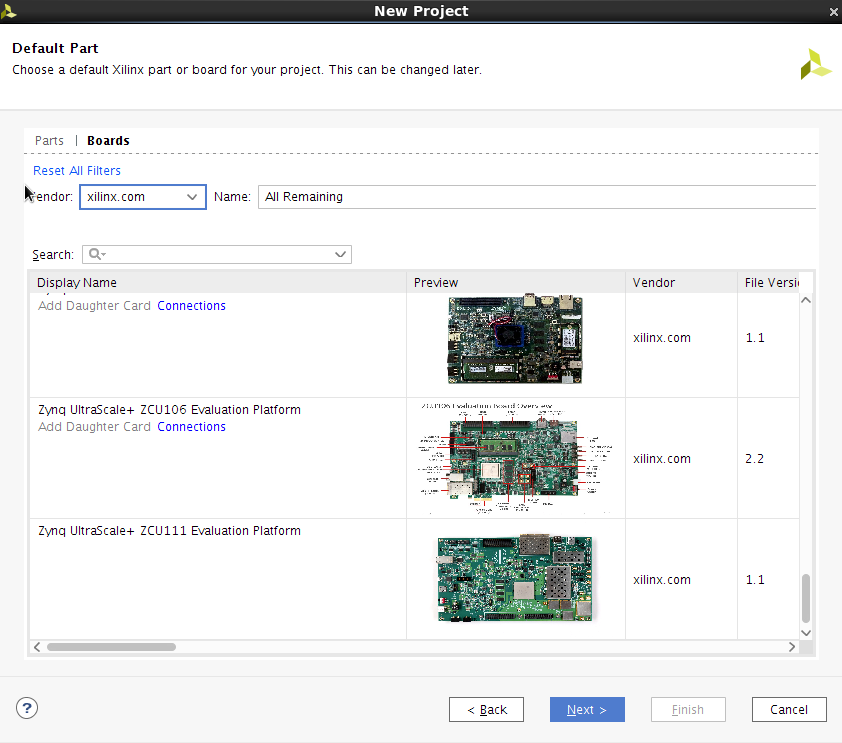This screenshot has height=743, width=842.
Task: Open Connections link for ZCU106 board
Action: [191, 427]
